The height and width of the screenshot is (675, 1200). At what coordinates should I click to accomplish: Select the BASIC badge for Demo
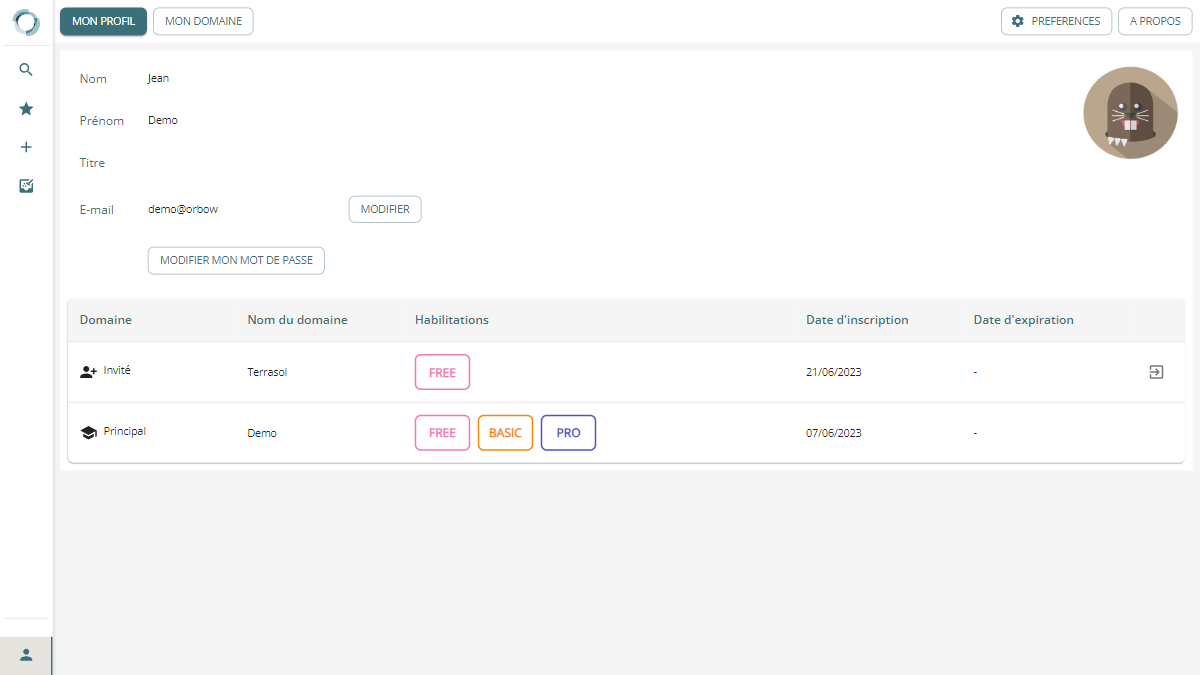[505, 433]
